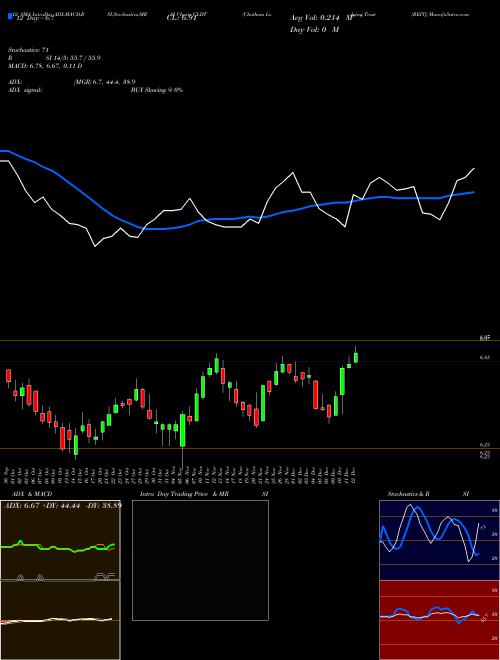Click the 6.23 price level label

pos(484,444)
